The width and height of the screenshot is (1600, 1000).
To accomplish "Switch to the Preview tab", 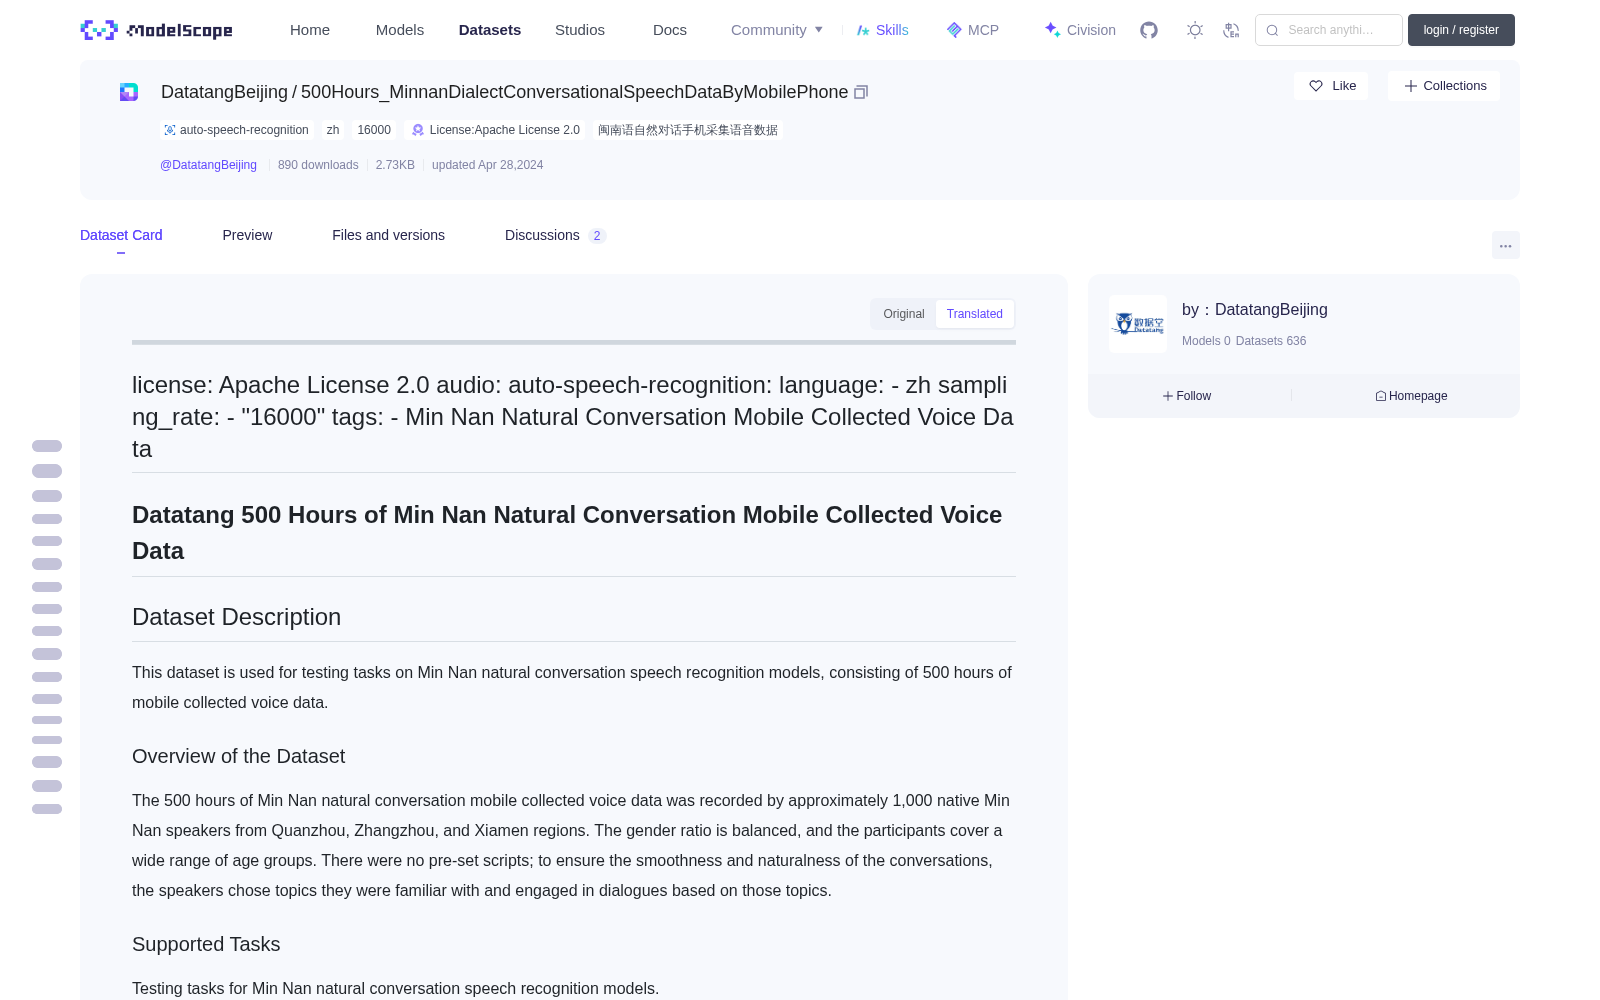I will pos(247,235).
